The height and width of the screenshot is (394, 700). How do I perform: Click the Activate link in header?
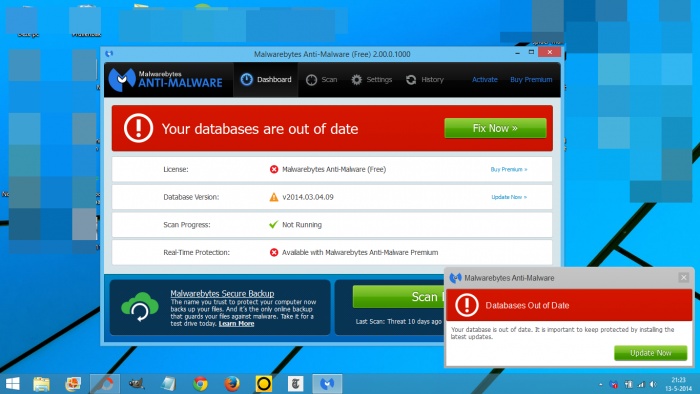click(x=484, y=80)
